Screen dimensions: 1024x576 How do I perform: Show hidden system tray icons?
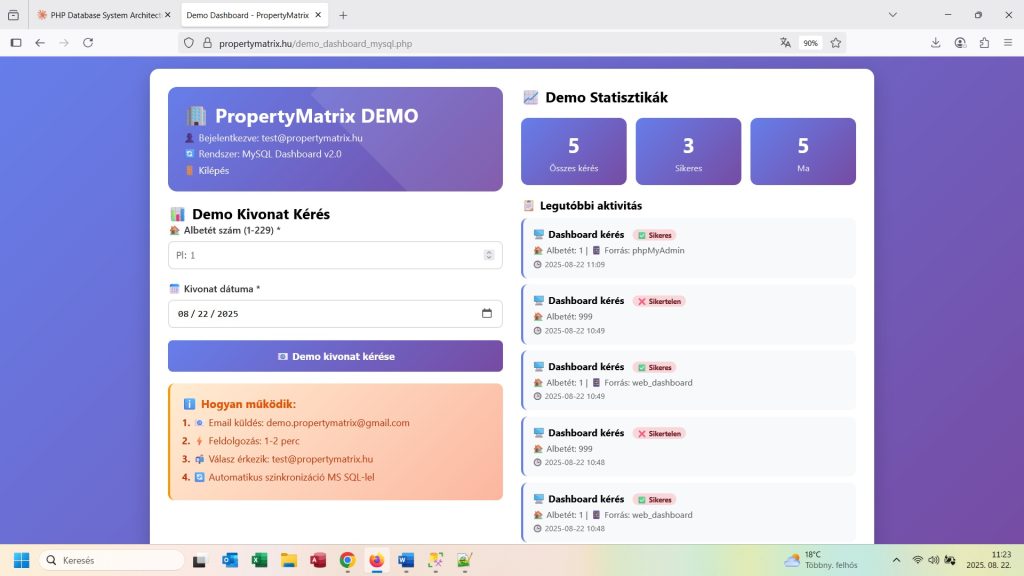(x=896, y=560)
